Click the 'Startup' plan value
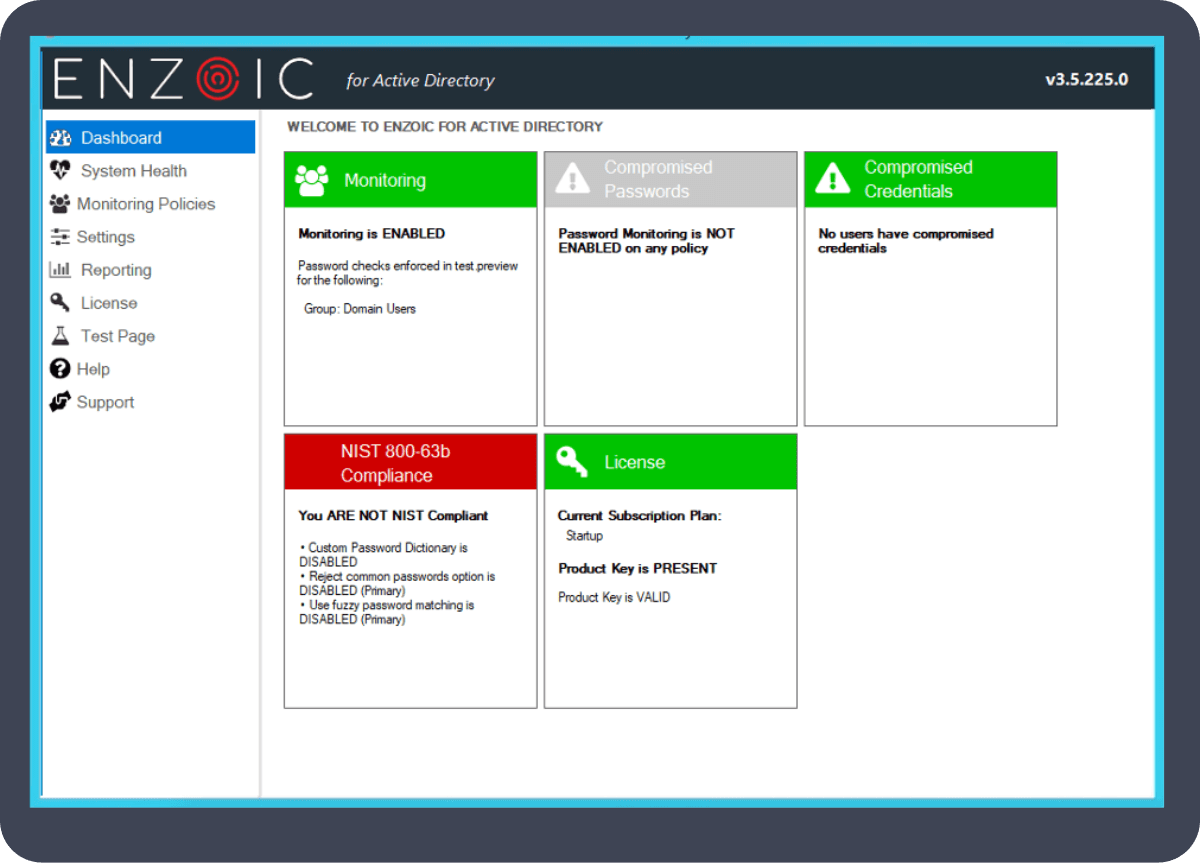This screenshot has height=863, width=1200. tap(584, 536)
